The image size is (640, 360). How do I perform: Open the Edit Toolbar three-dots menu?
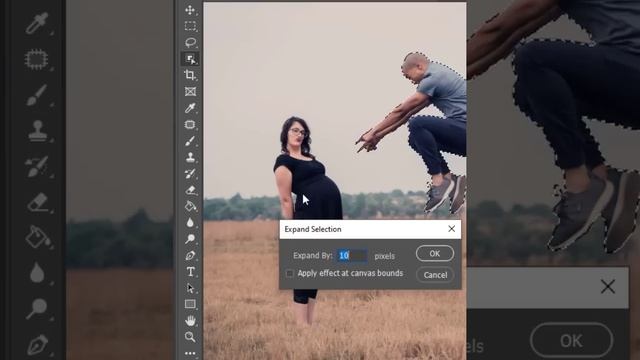(x=190, y=353)
